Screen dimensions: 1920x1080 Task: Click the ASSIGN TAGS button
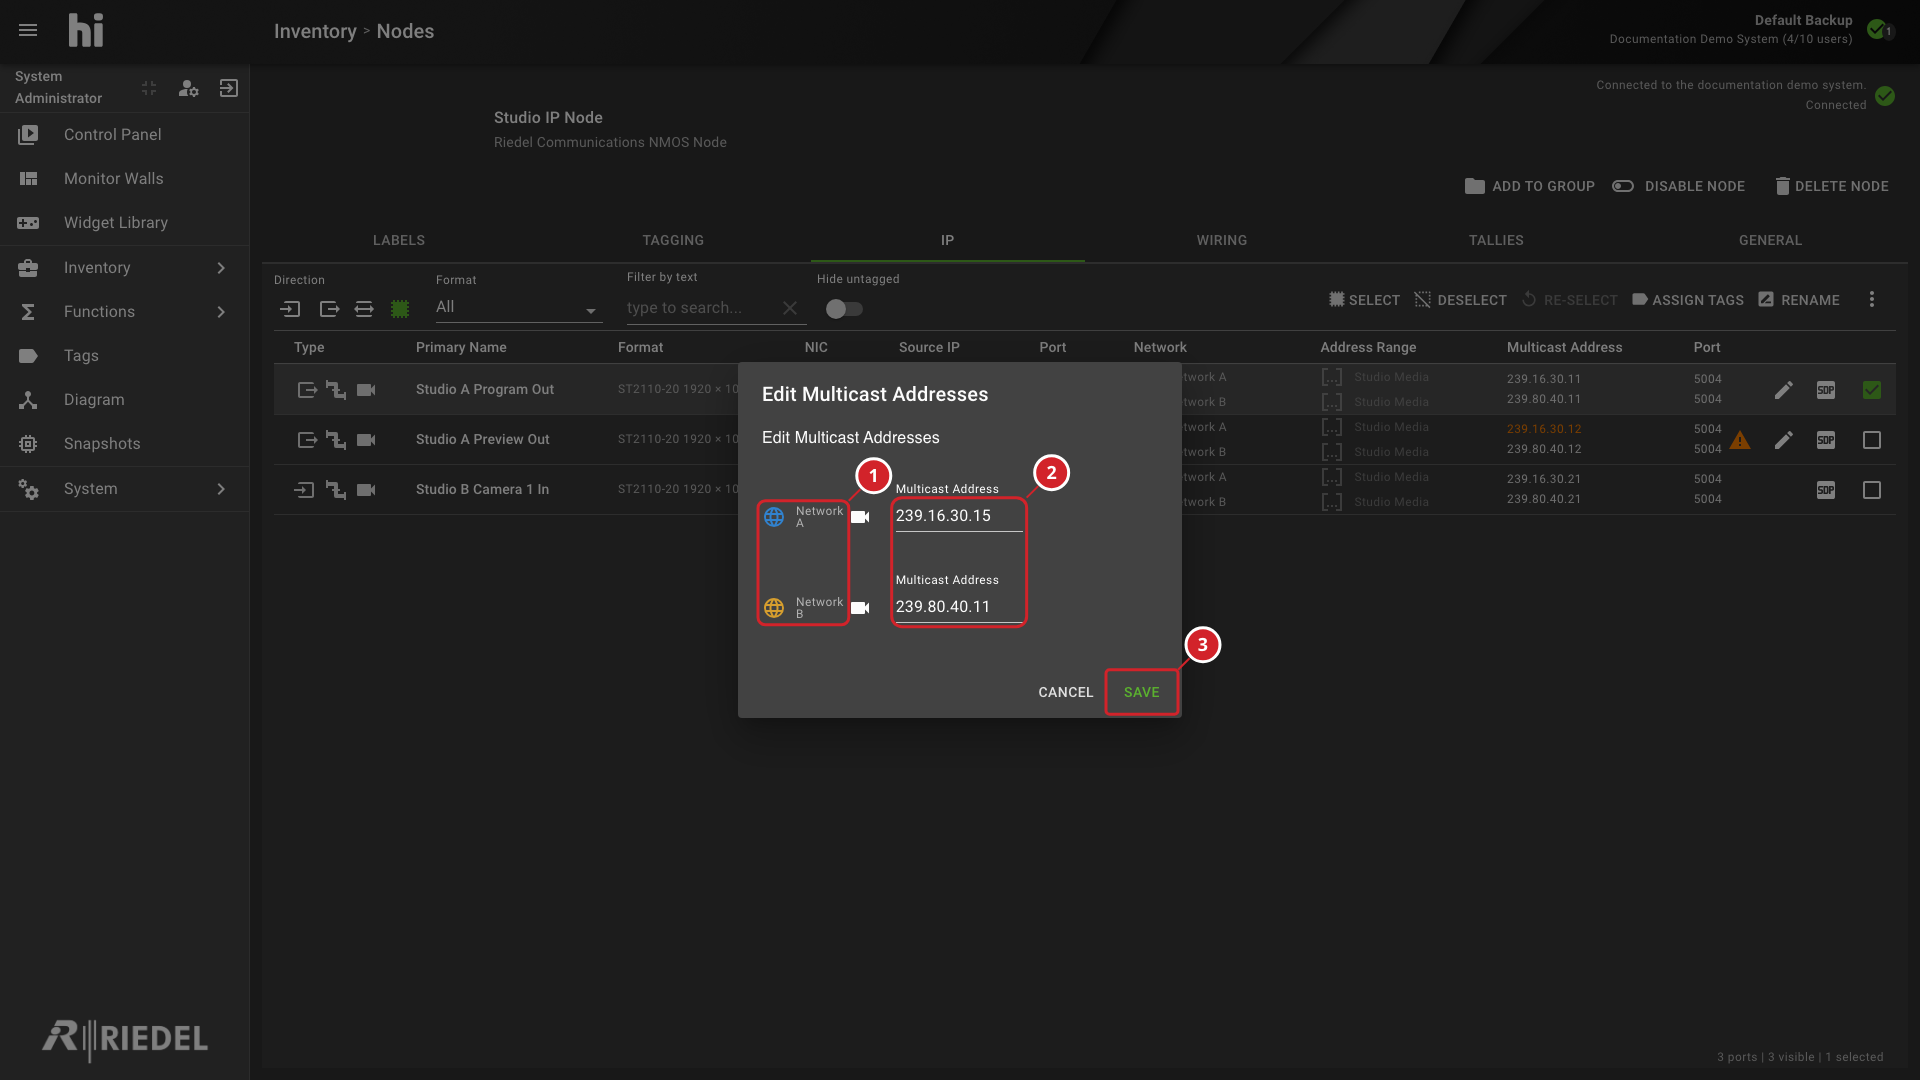tap(1688, 300)
